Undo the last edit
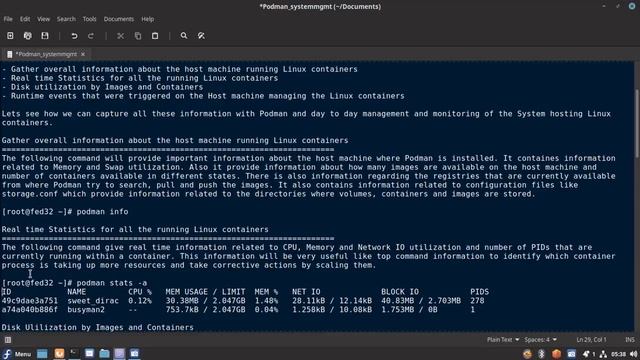640x360 pixels. point(74,36)
